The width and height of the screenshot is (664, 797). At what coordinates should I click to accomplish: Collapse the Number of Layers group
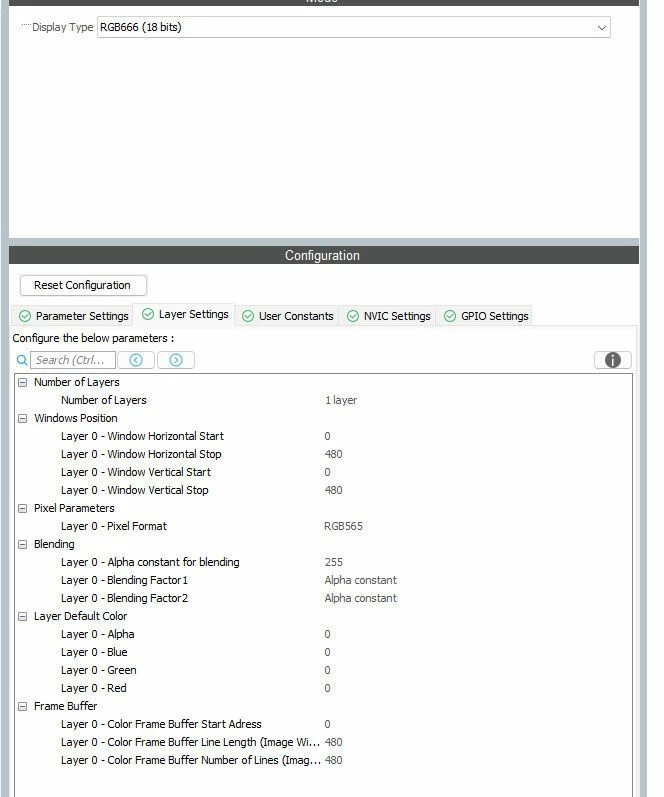[x=22, y=382]
